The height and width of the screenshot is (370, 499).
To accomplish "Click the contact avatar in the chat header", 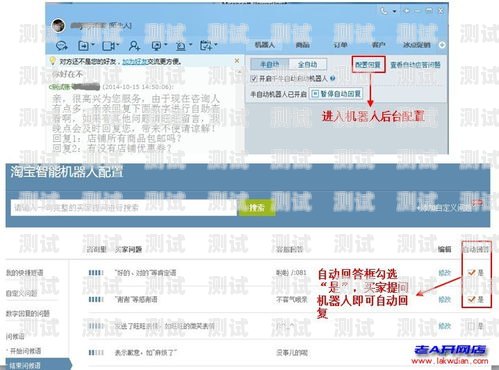I will [58, 25].
